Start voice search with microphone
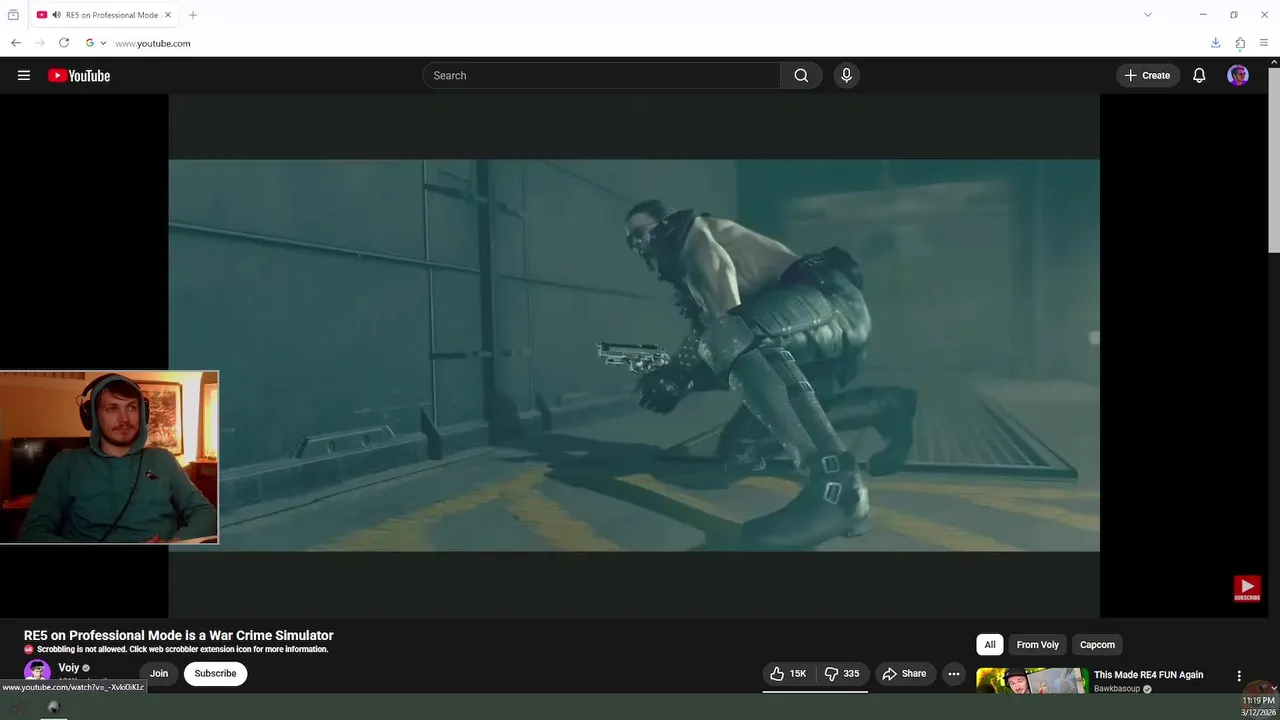1280x720 pixels. coord(846,75)
